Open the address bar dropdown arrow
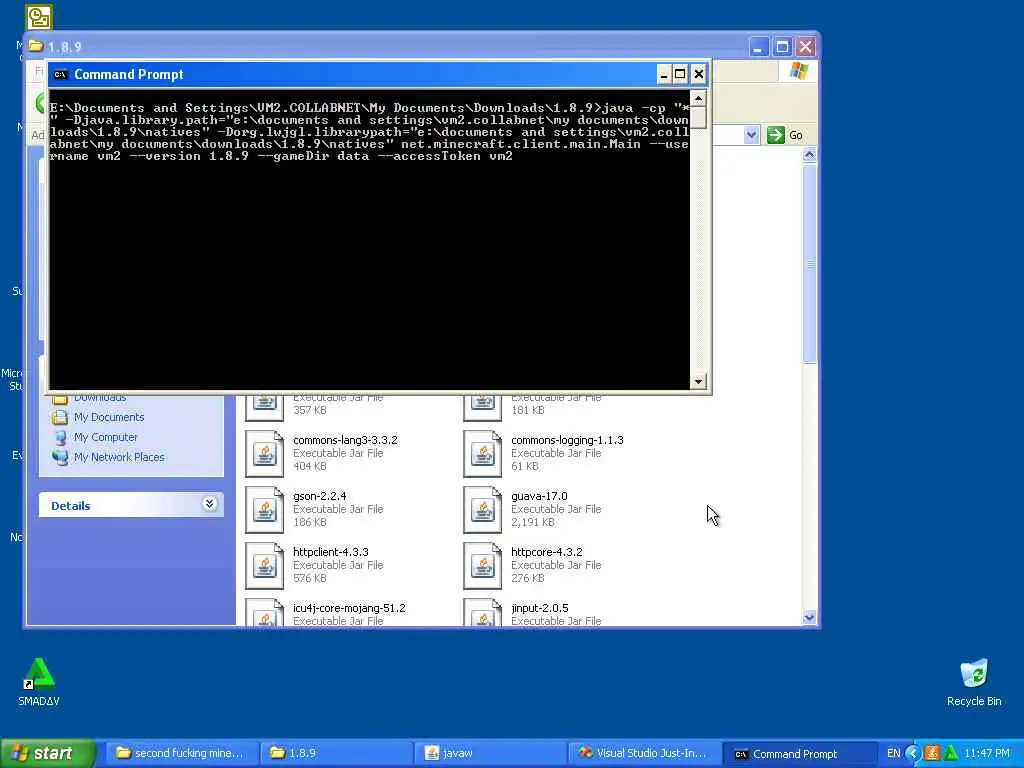This screenshot has height=768, width=1024. click(x=751, y=135)
